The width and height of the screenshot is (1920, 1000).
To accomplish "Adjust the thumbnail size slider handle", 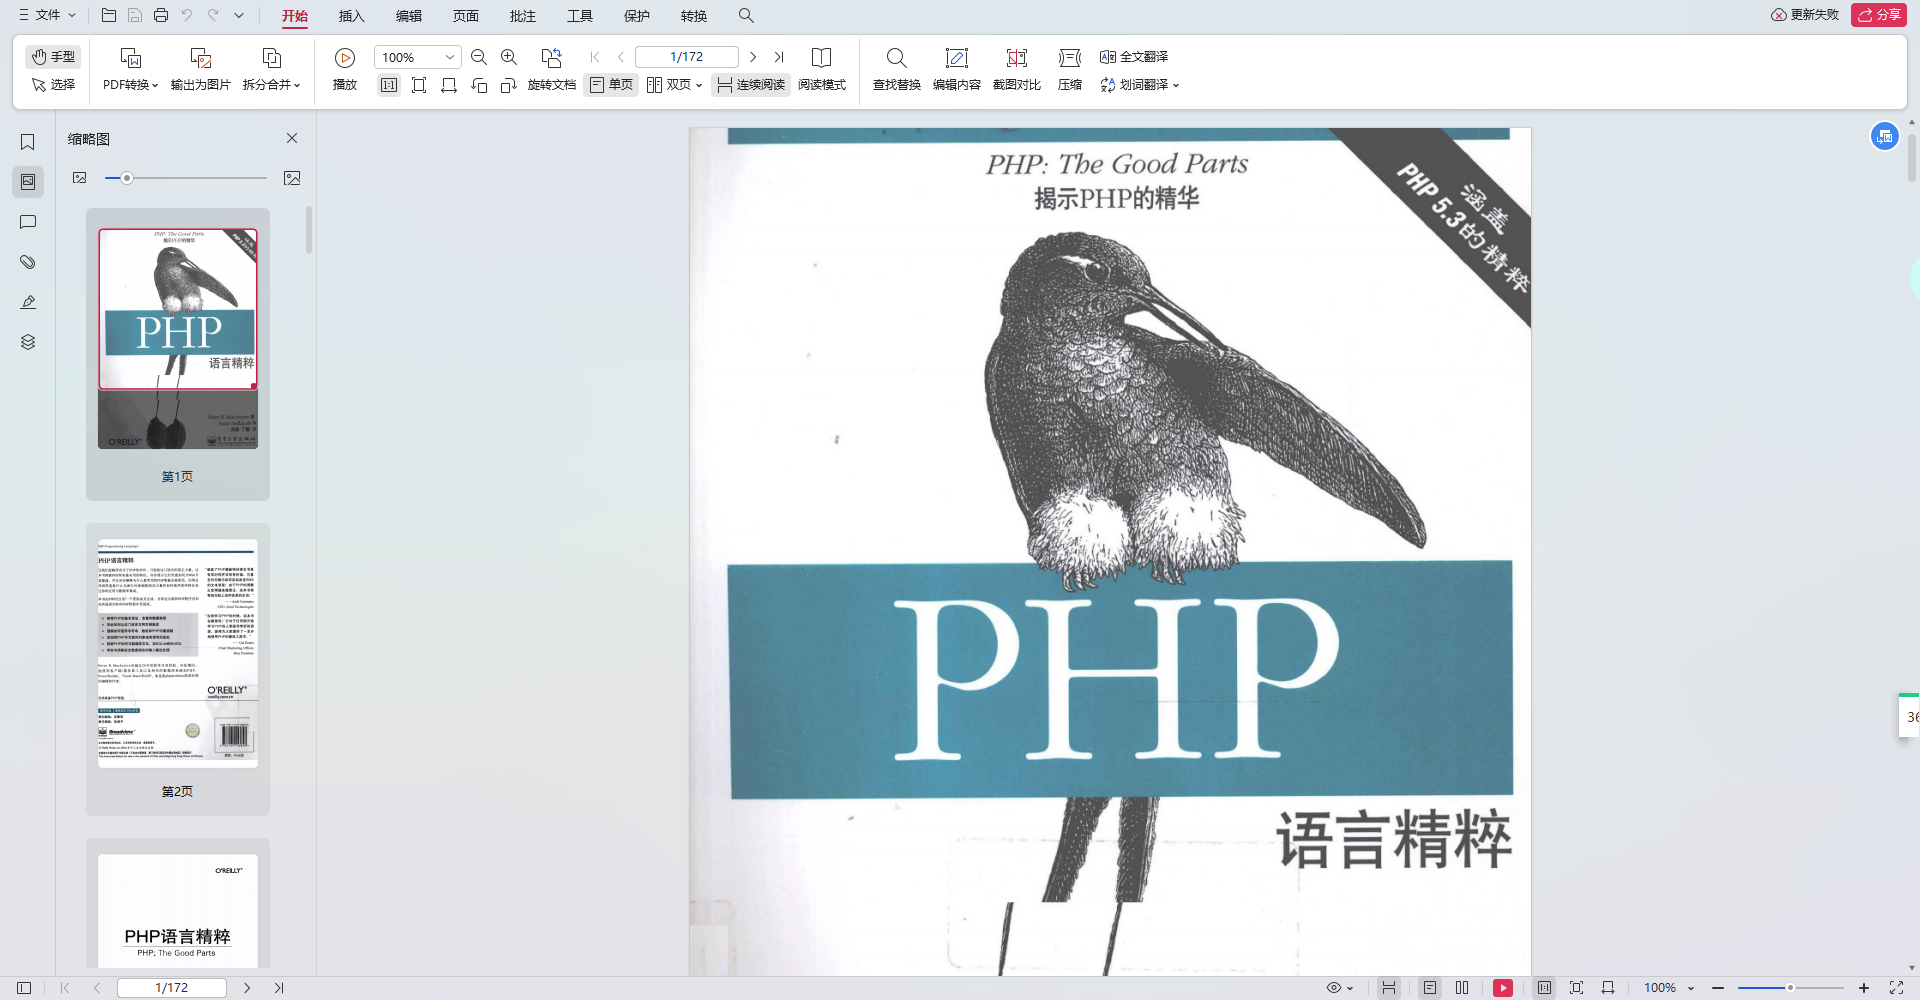I will click(x=127, y=178).
